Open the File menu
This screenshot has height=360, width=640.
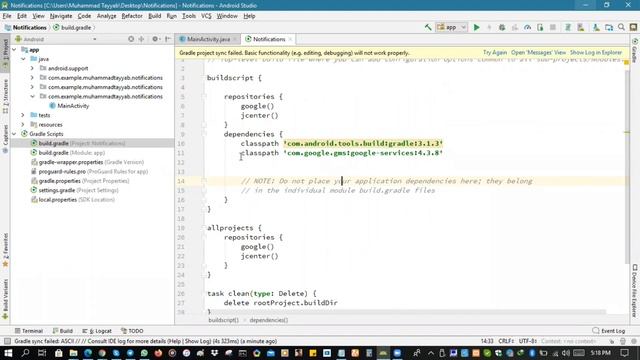pyautogui.click(x=7, y=16)
